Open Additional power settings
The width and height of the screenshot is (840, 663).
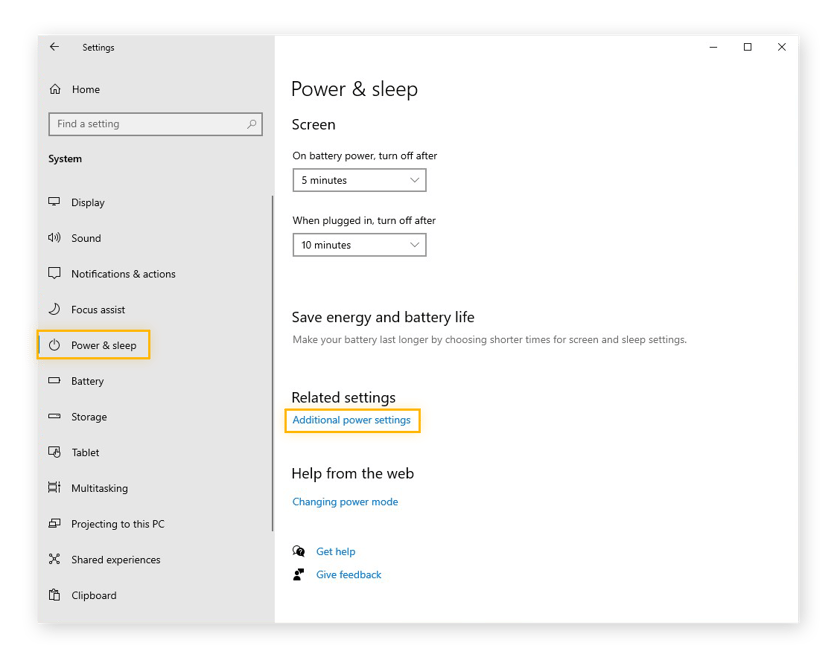[x=352, y=421]
